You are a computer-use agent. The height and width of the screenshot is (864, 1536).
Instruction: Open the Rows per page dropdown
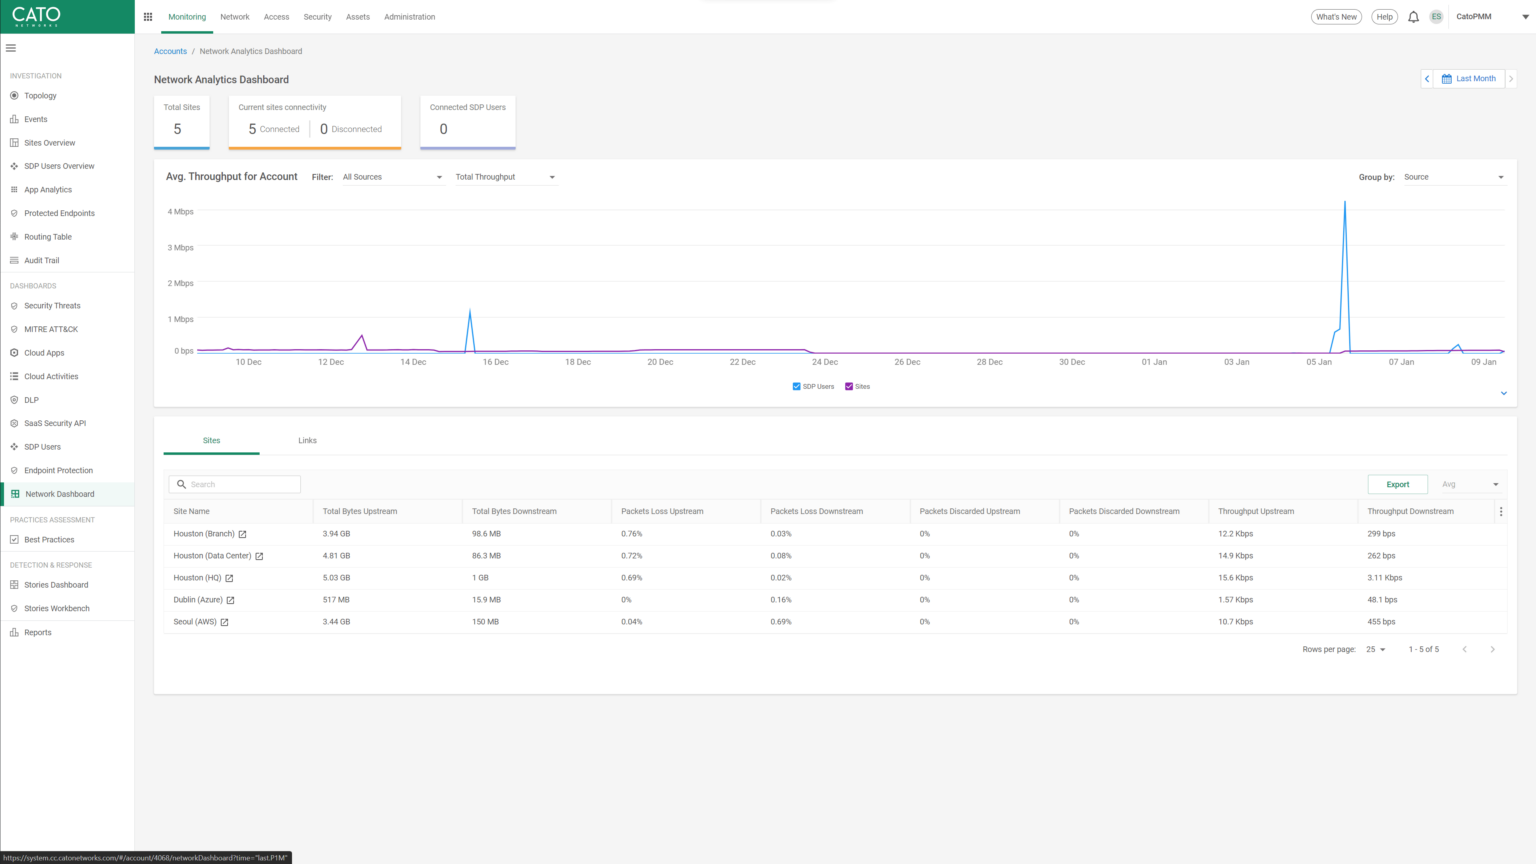pos(1375,649)
